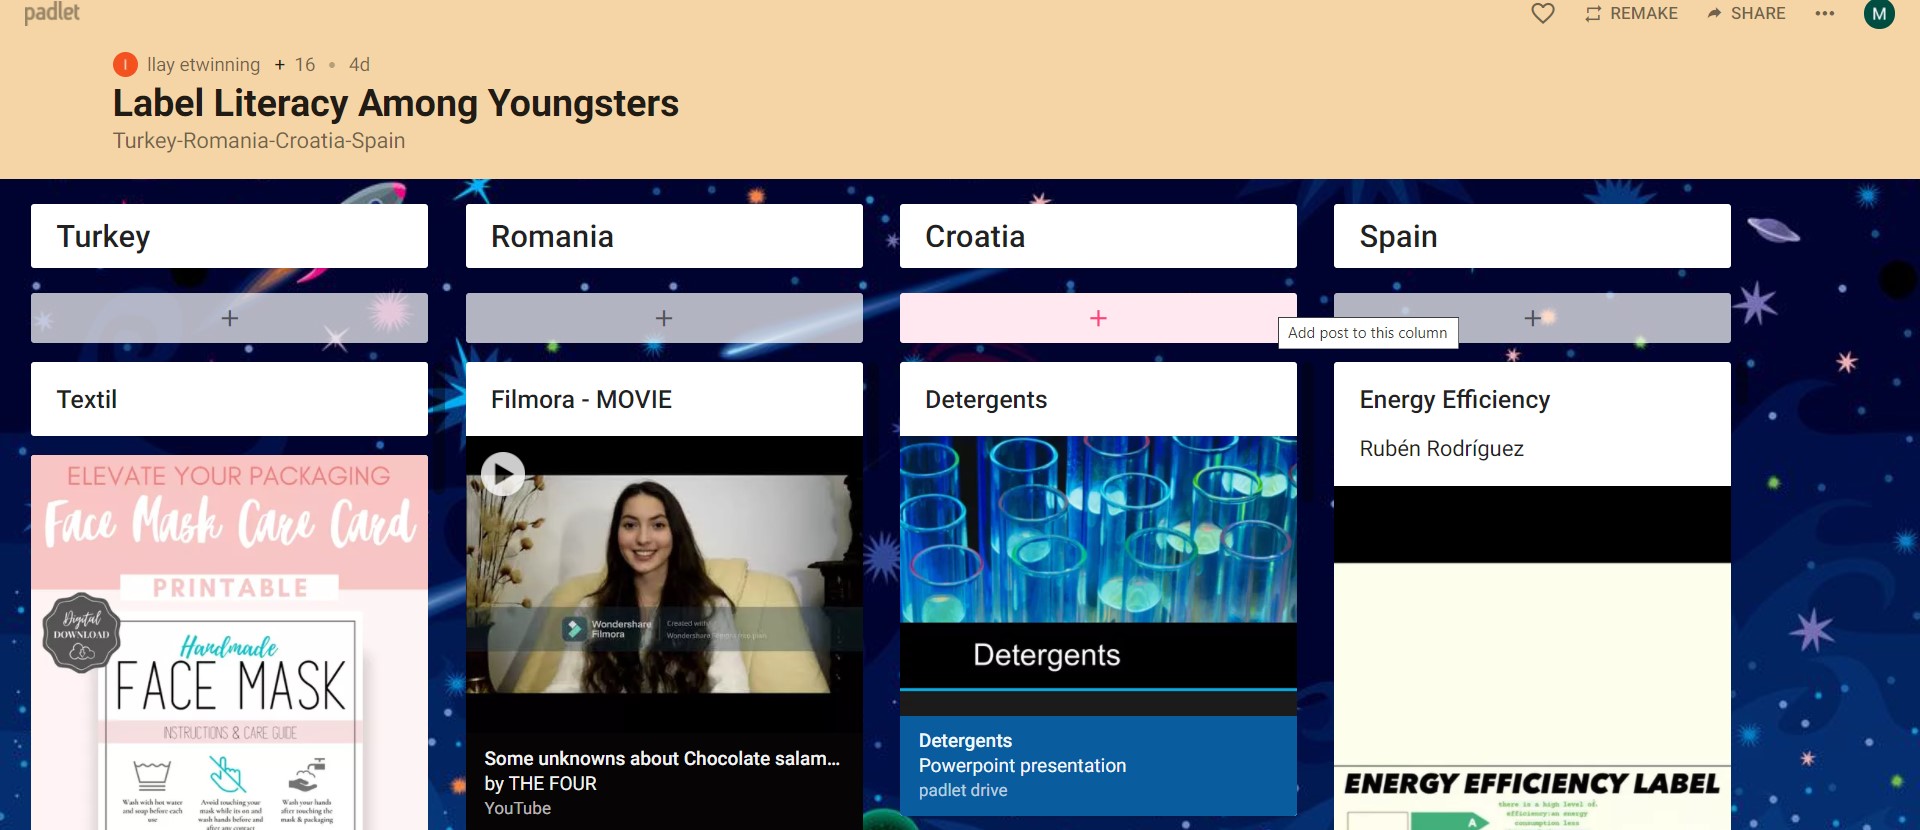Add a post to the Romania column
This screenshot has height=830, width=1920.
pyautogui.click(x=664, y=318)
